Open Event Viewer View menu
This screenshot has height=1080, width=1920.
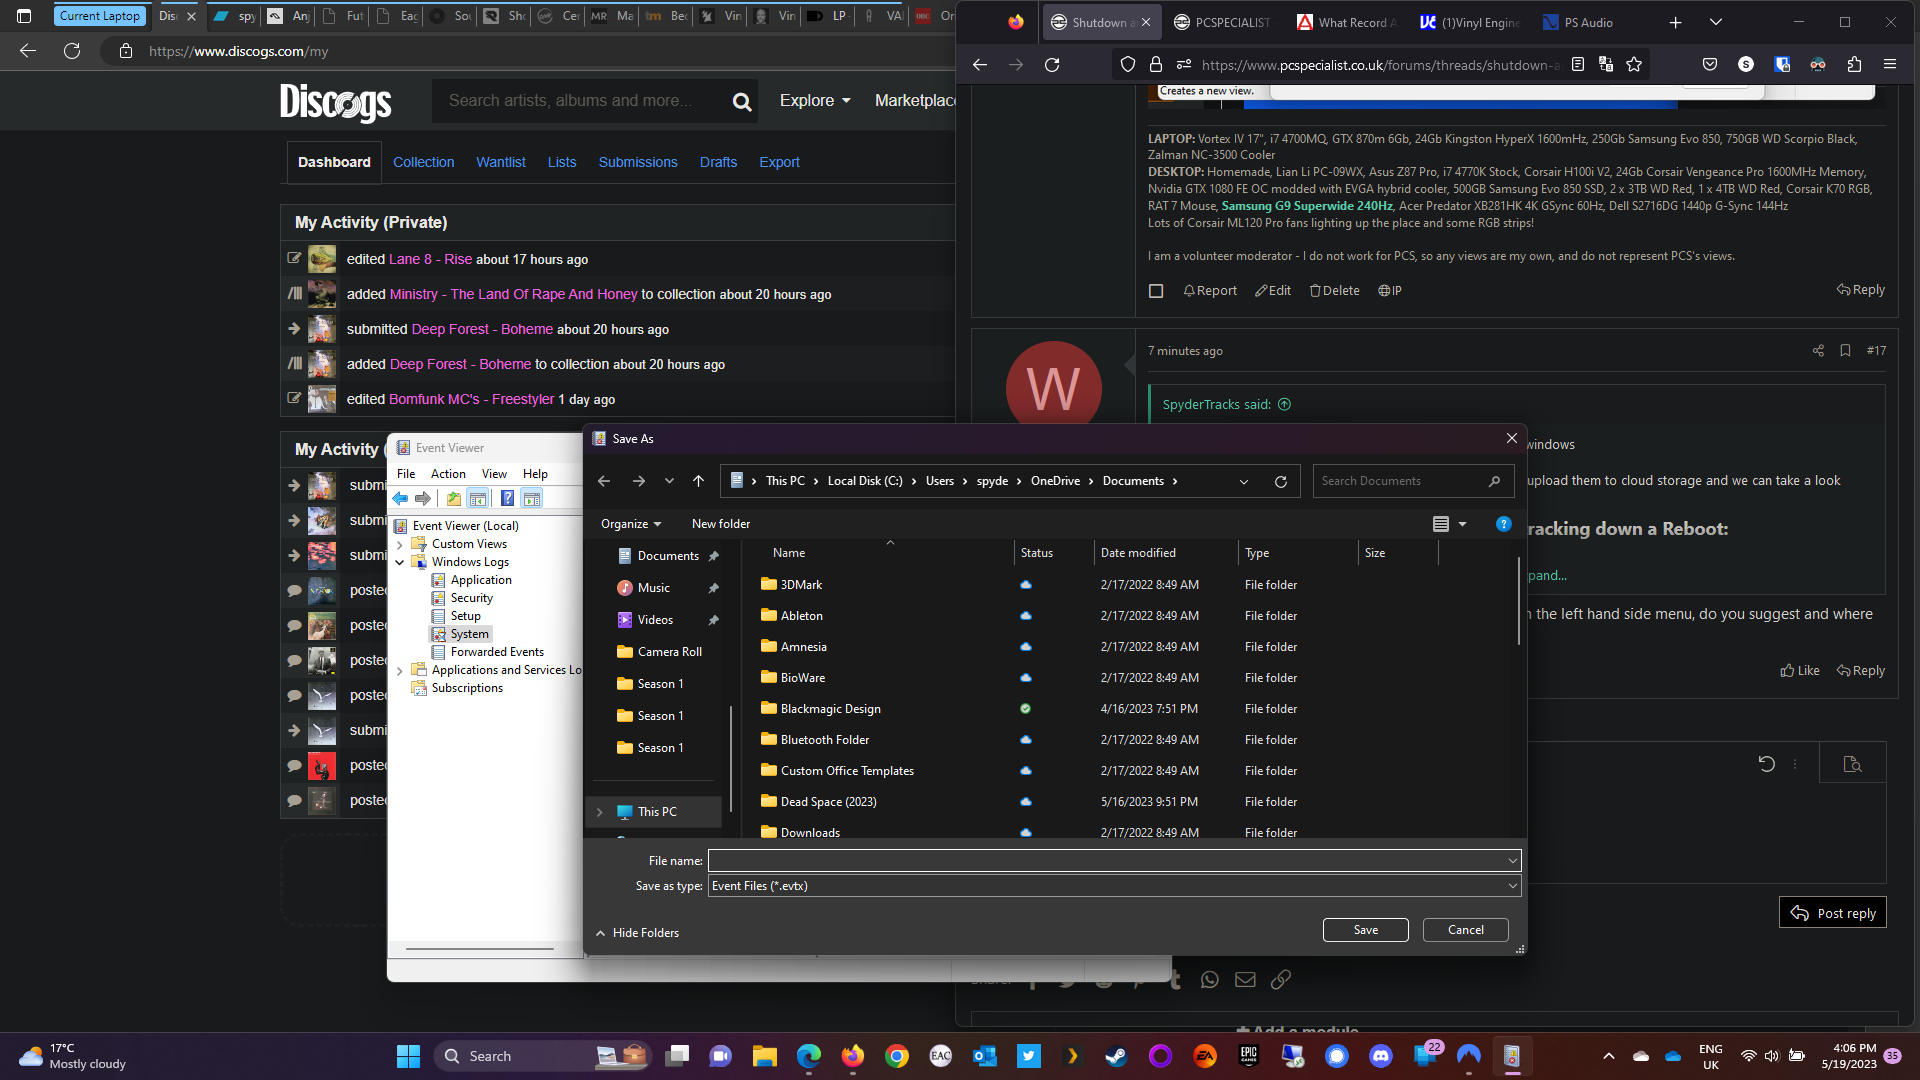click(x=494, y=474)
